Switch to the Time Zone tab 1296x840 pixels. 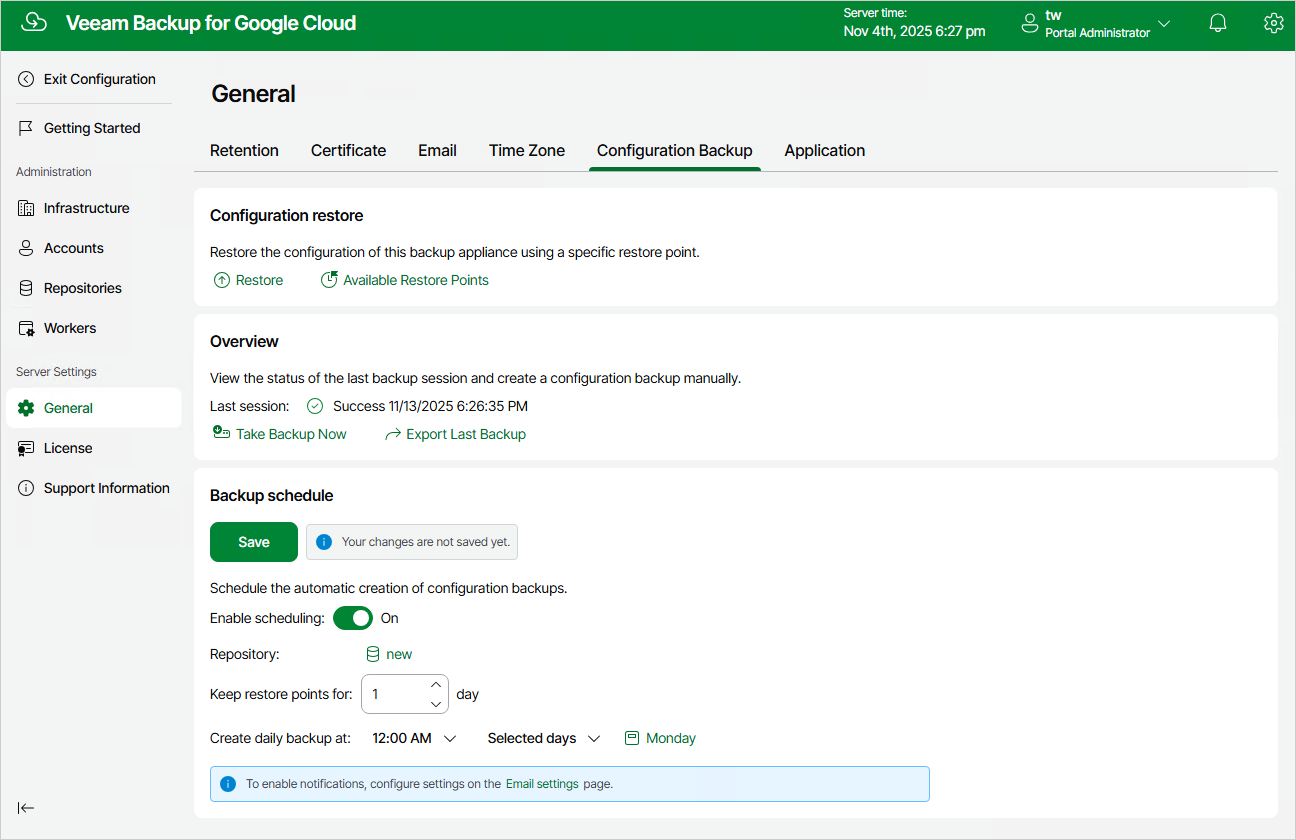tap(527, 150)
